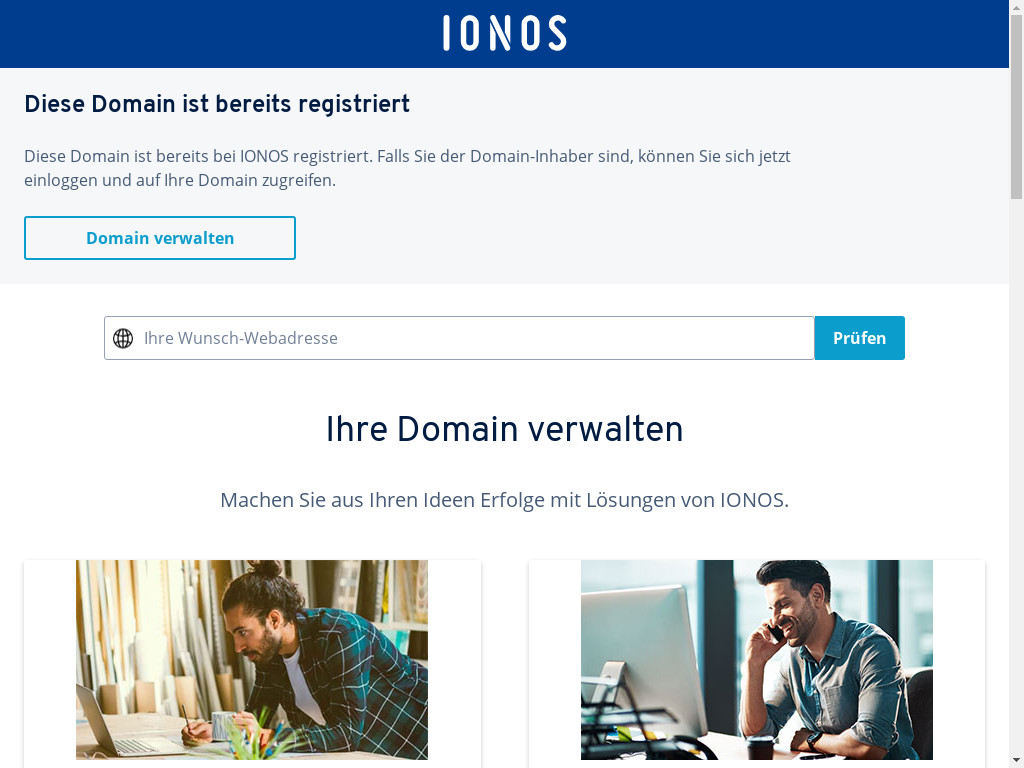Click the blue header bar left of the IONOS logo
1024x768 pixels.
200,33
